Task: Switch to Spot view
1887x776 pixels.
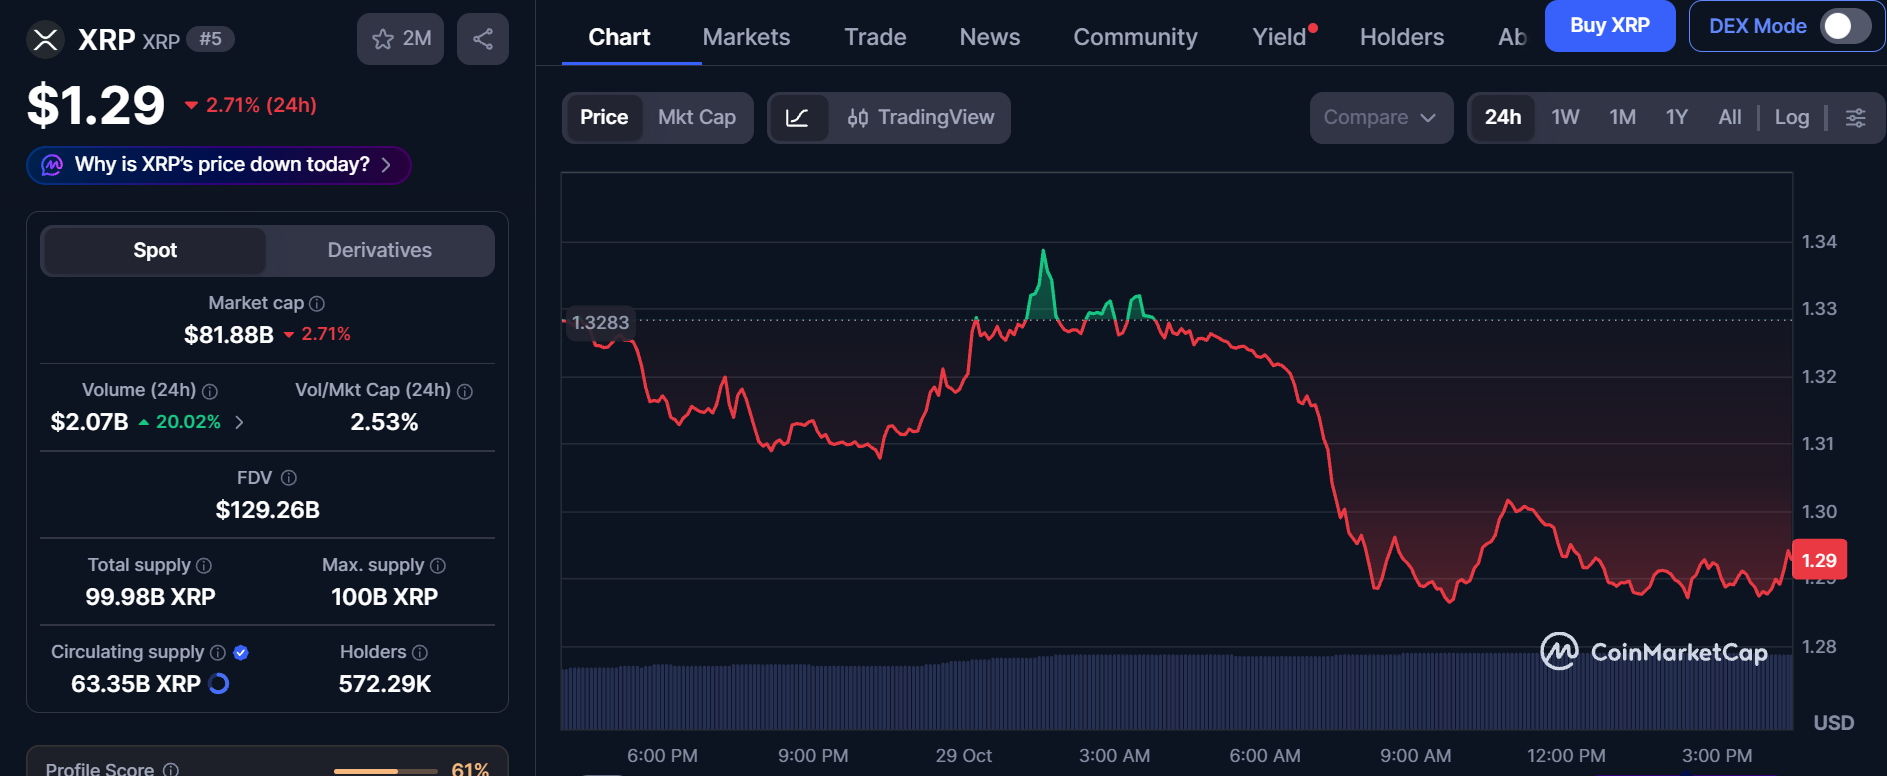Action: pos(155,251)
